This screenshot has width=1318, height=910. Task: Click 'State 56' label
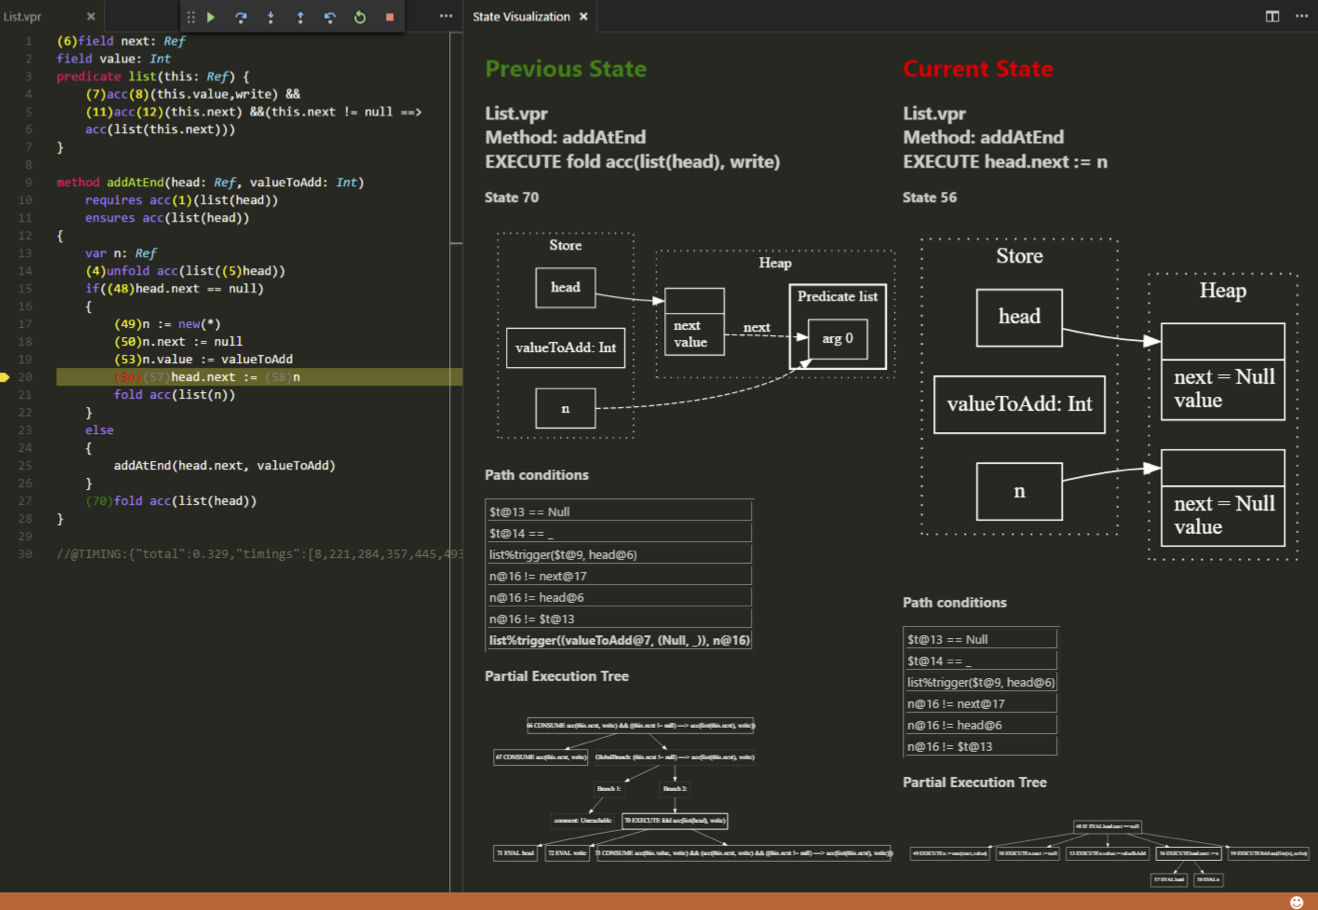(x=930, y=198)
